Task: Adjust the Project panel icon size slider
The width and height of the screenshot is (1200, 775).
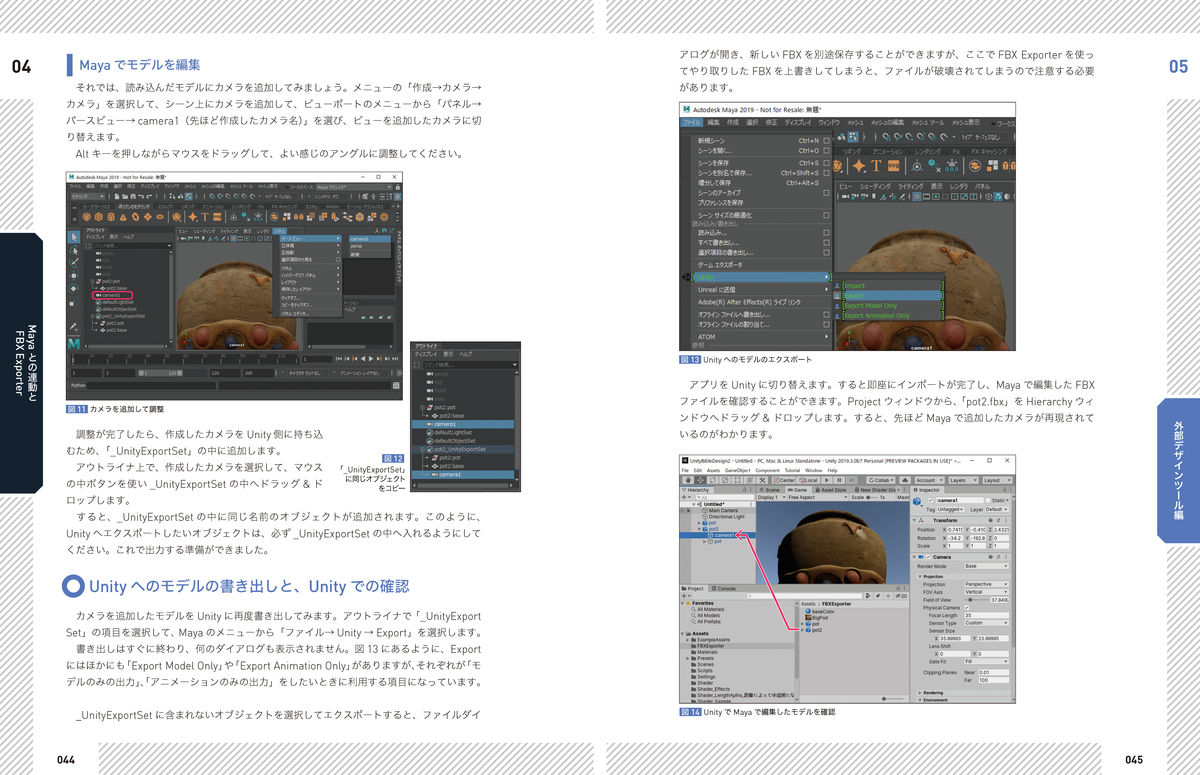Action: [x=893, y=699]
